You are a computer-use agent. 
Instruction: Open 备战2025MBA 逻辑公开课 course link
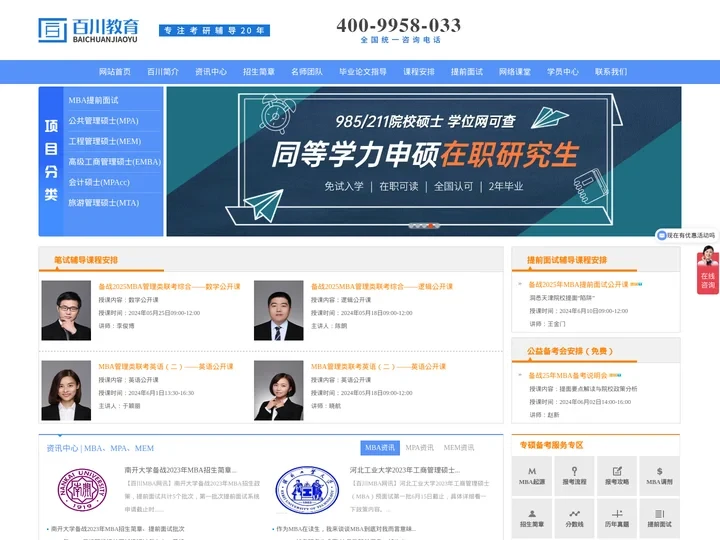pyautogui.click(x=382, y=287)
